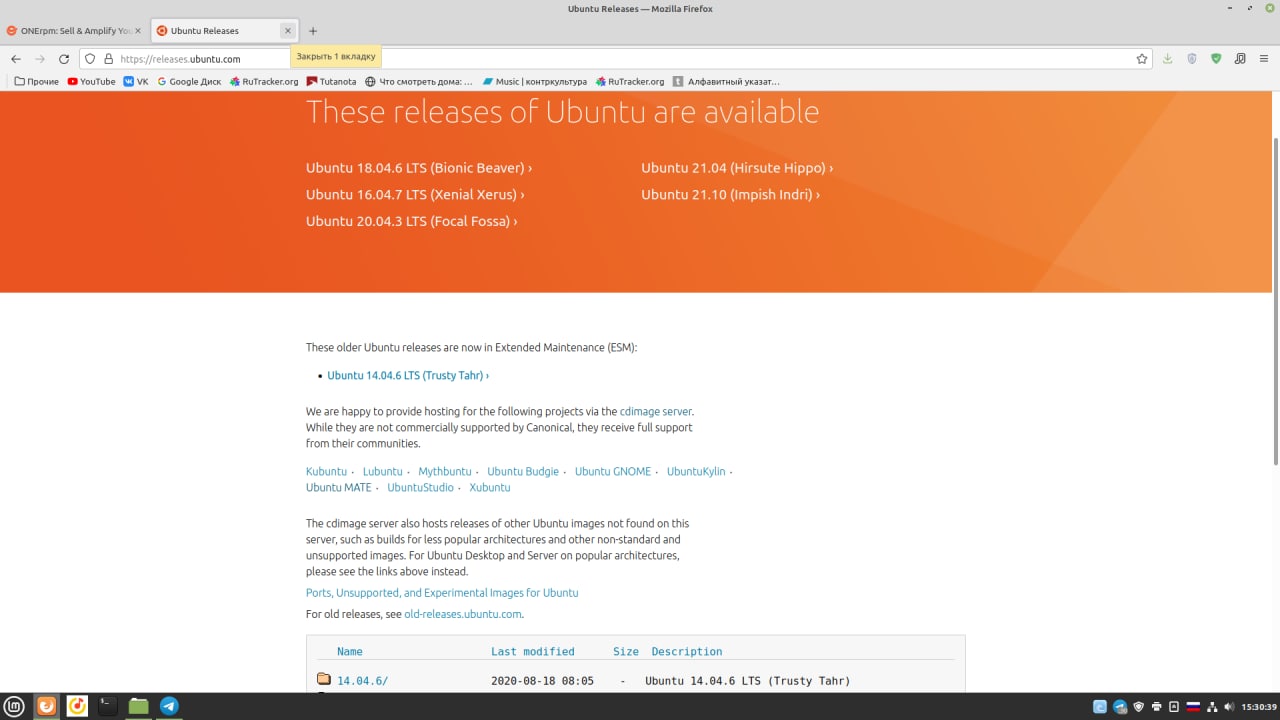The height and width of the screenshot is (720, 1280).
Task: Open the YouTube bookmark
Action: pyautogui.click(x=91, y=82)
